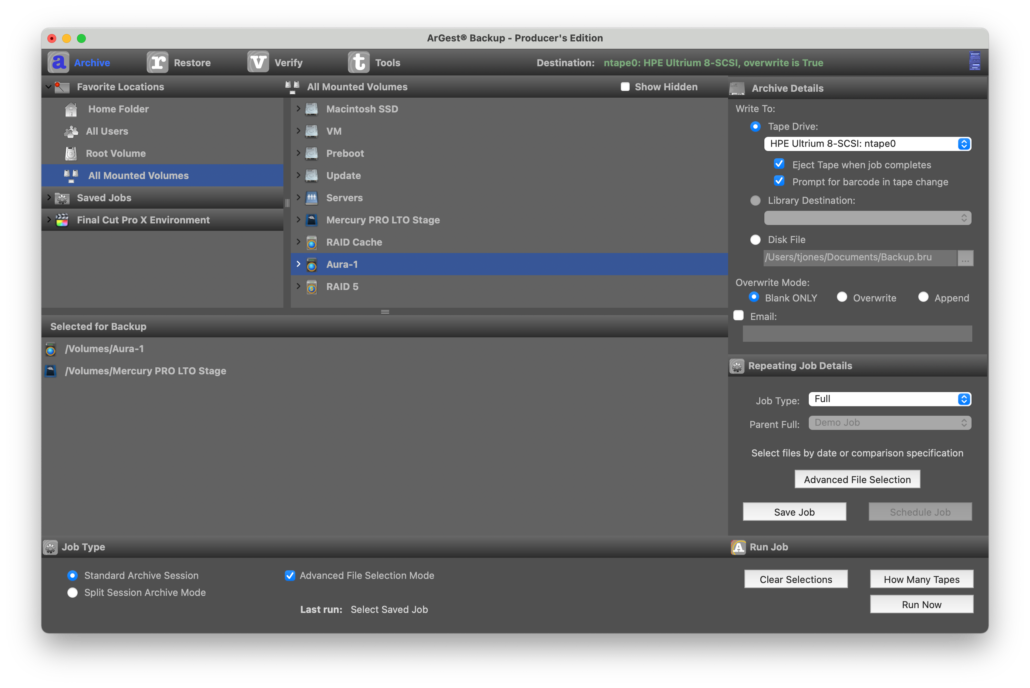
Task: Select Home Folder icon in Favorite Locations
Action: [71, 109]
